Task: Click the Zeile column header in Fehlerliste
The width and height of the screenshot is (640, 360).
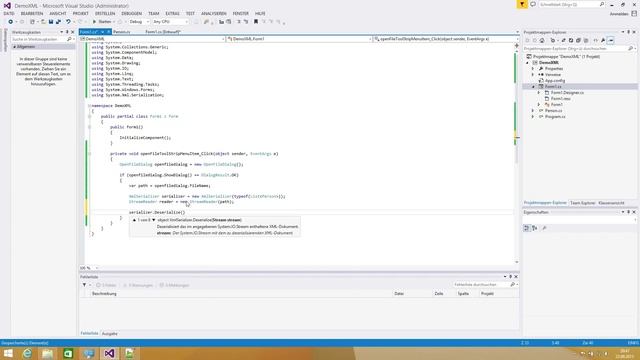Action: coord(439,294)
